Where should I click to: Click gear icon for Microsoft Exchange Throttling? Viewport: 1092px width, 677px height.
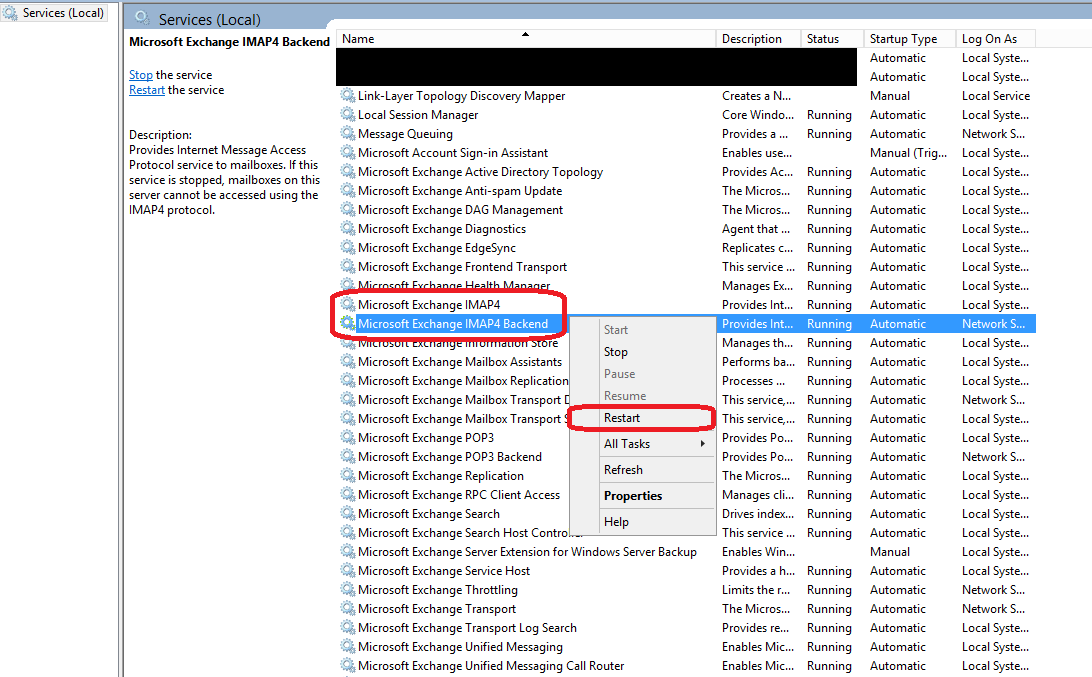348,589
